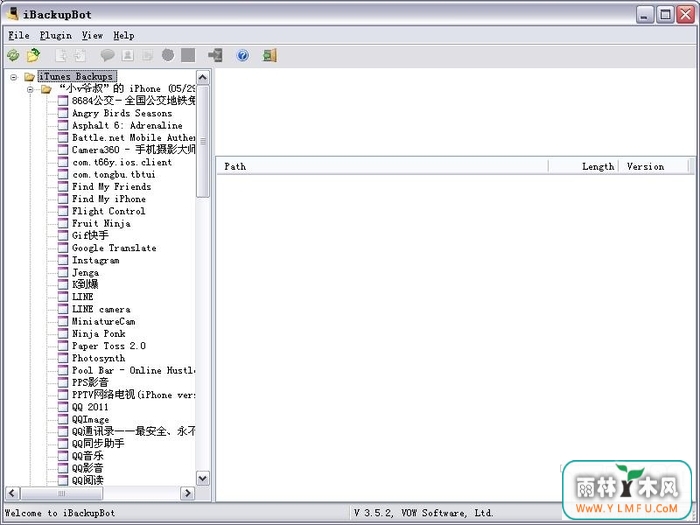Image resolution: width=700 pixels, height=525 pixels.
Task: Click the open backup folder toolbar icon
Action: point(33,55)
